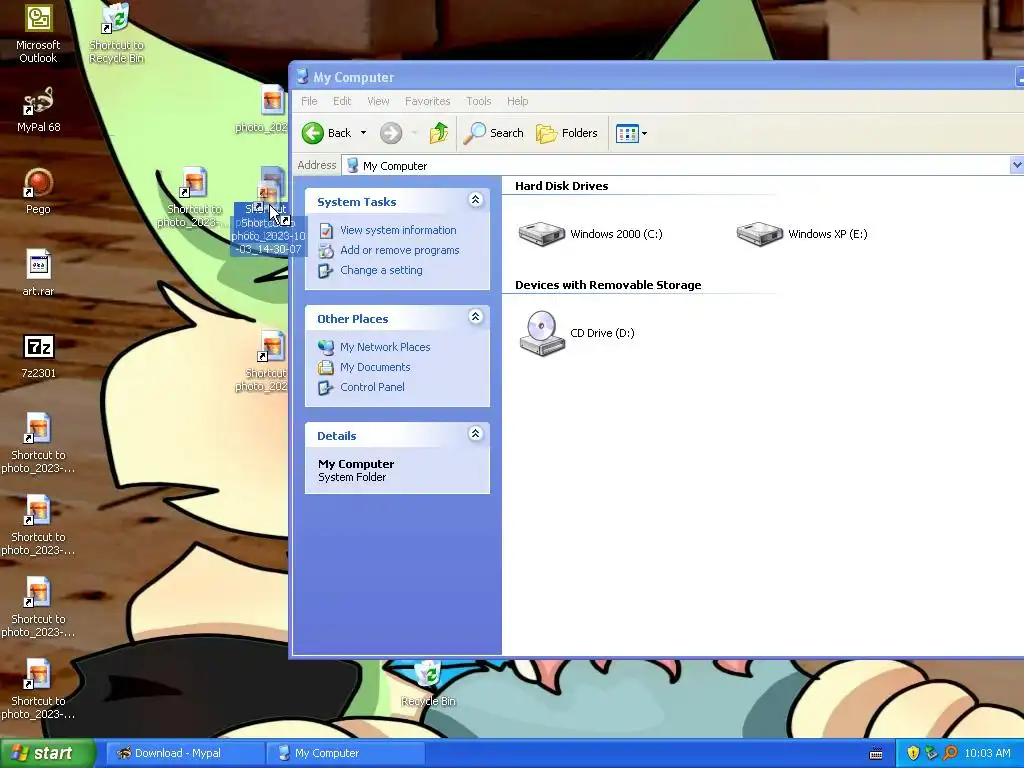This screenshot has height=768, width=1024.
Task: Open the Help menu
Action: click(x=518, y=101)
